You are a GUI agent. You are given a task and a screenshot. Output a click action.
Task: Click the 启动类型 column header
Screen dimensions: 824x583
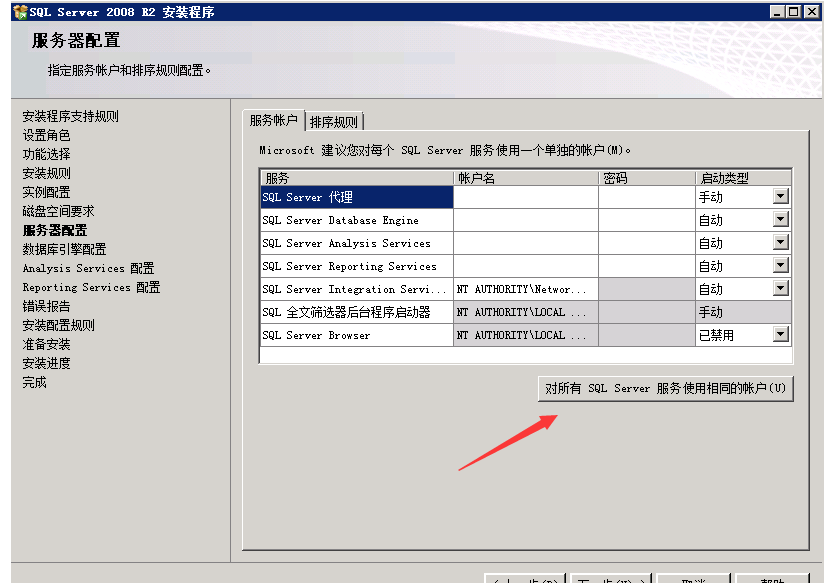pos(743,178)
